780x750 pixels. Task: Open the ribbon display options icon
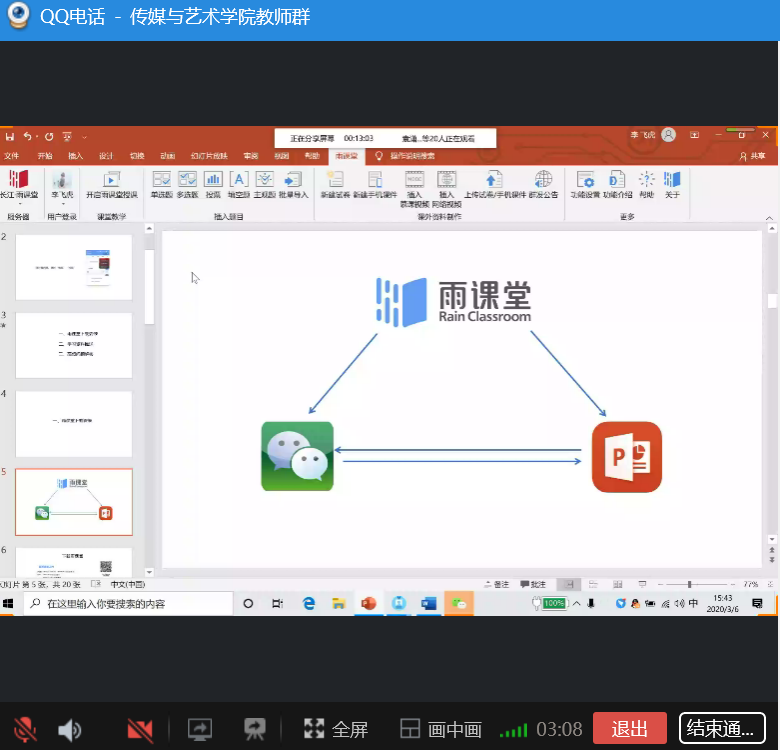point(694,135)
